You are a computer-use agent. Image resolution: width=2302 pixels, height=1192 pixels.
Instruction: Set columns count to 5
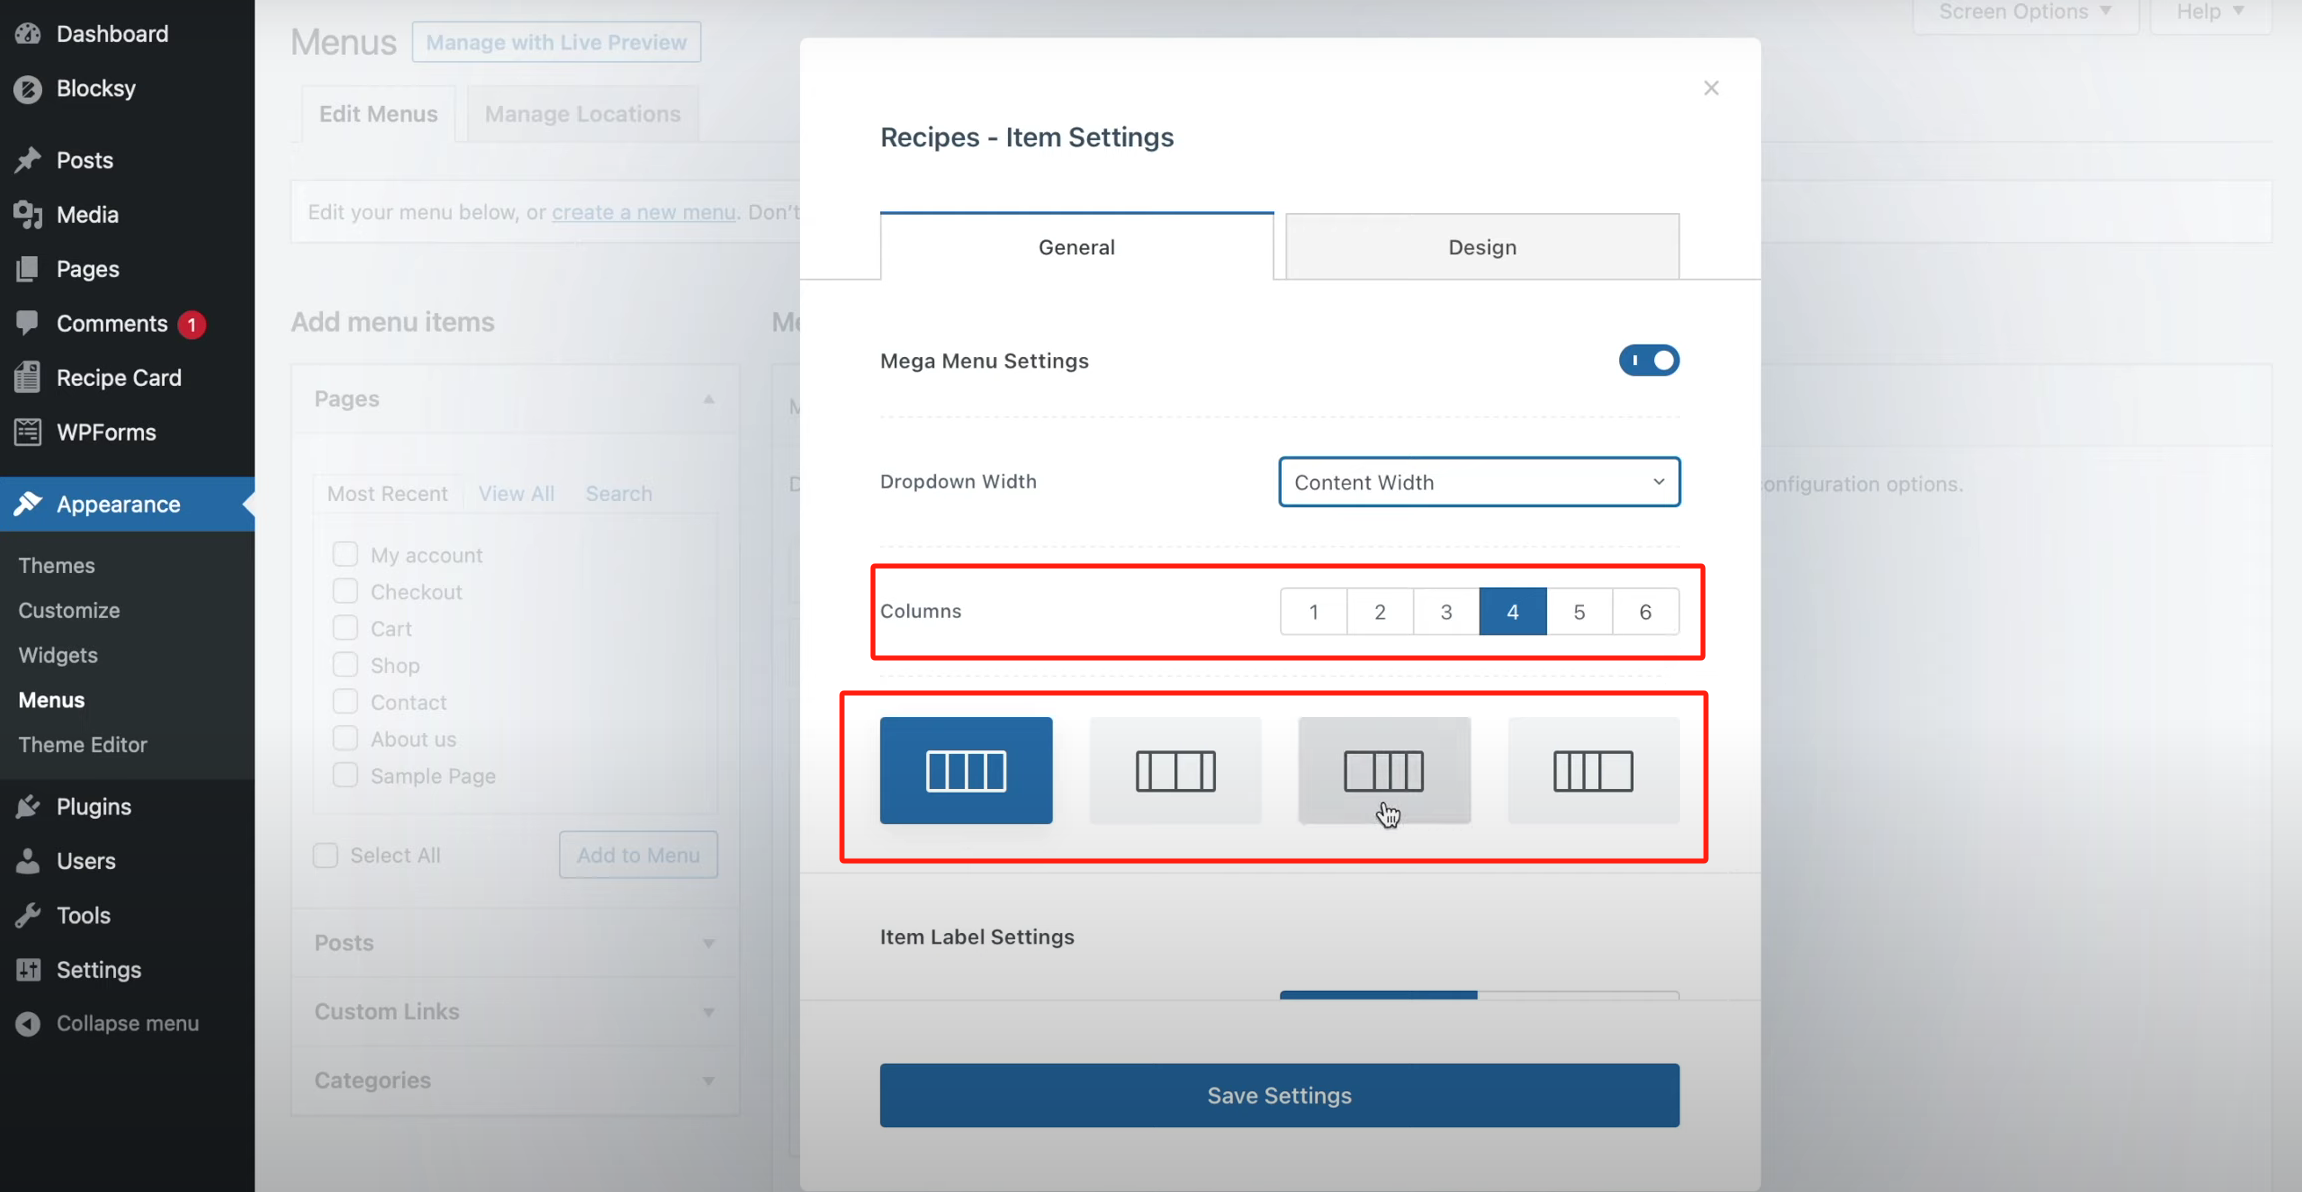[x=1578, y=611]
